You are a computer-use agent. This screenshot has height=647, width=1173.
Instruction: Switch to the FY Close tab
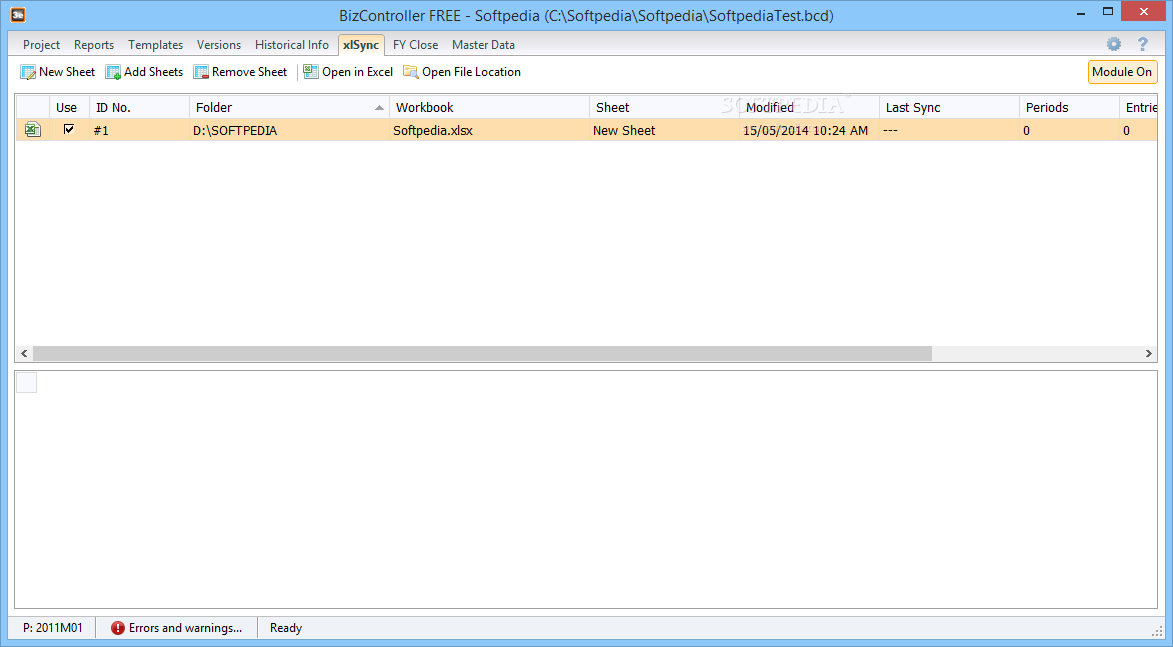[415, 45]
